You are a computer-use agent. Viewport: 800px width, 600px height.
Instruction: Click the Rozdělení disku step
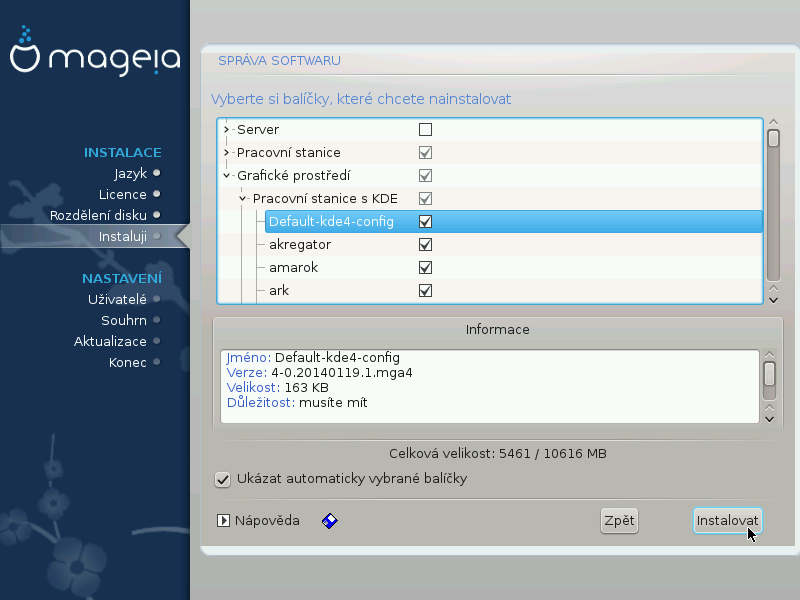click(x=98, y=215)
